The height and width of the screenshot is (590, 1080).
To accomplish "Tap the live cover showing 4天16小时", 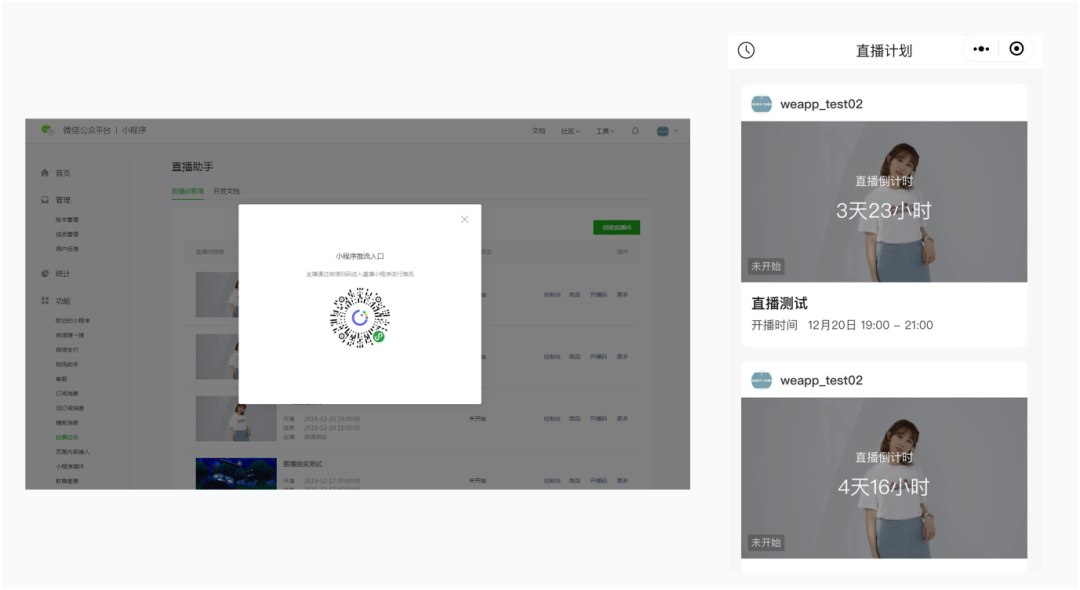I will pos(884,478).
